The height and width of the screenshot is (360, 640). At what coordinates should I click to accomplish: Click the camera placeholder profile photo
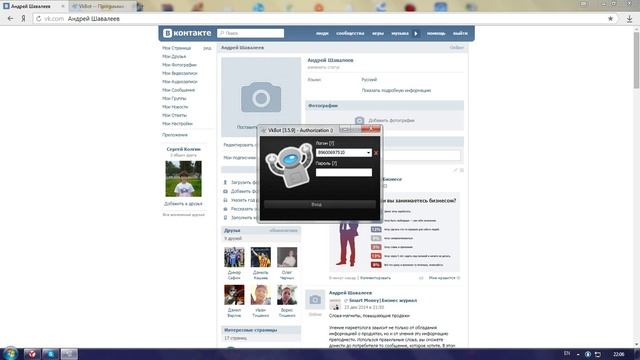261,97
